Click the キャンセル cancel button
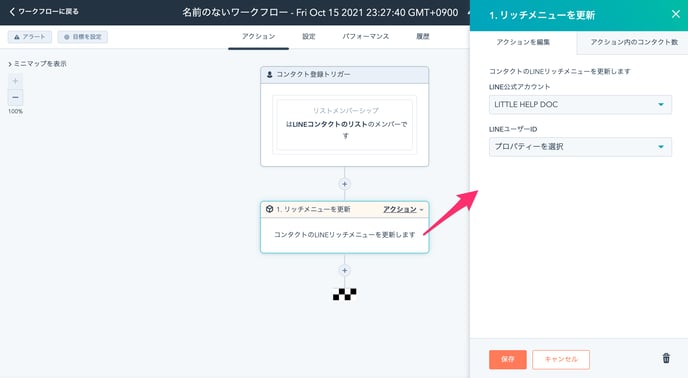Image resolution: width=688 pixels, height=378 pixels. coord(561,359)
